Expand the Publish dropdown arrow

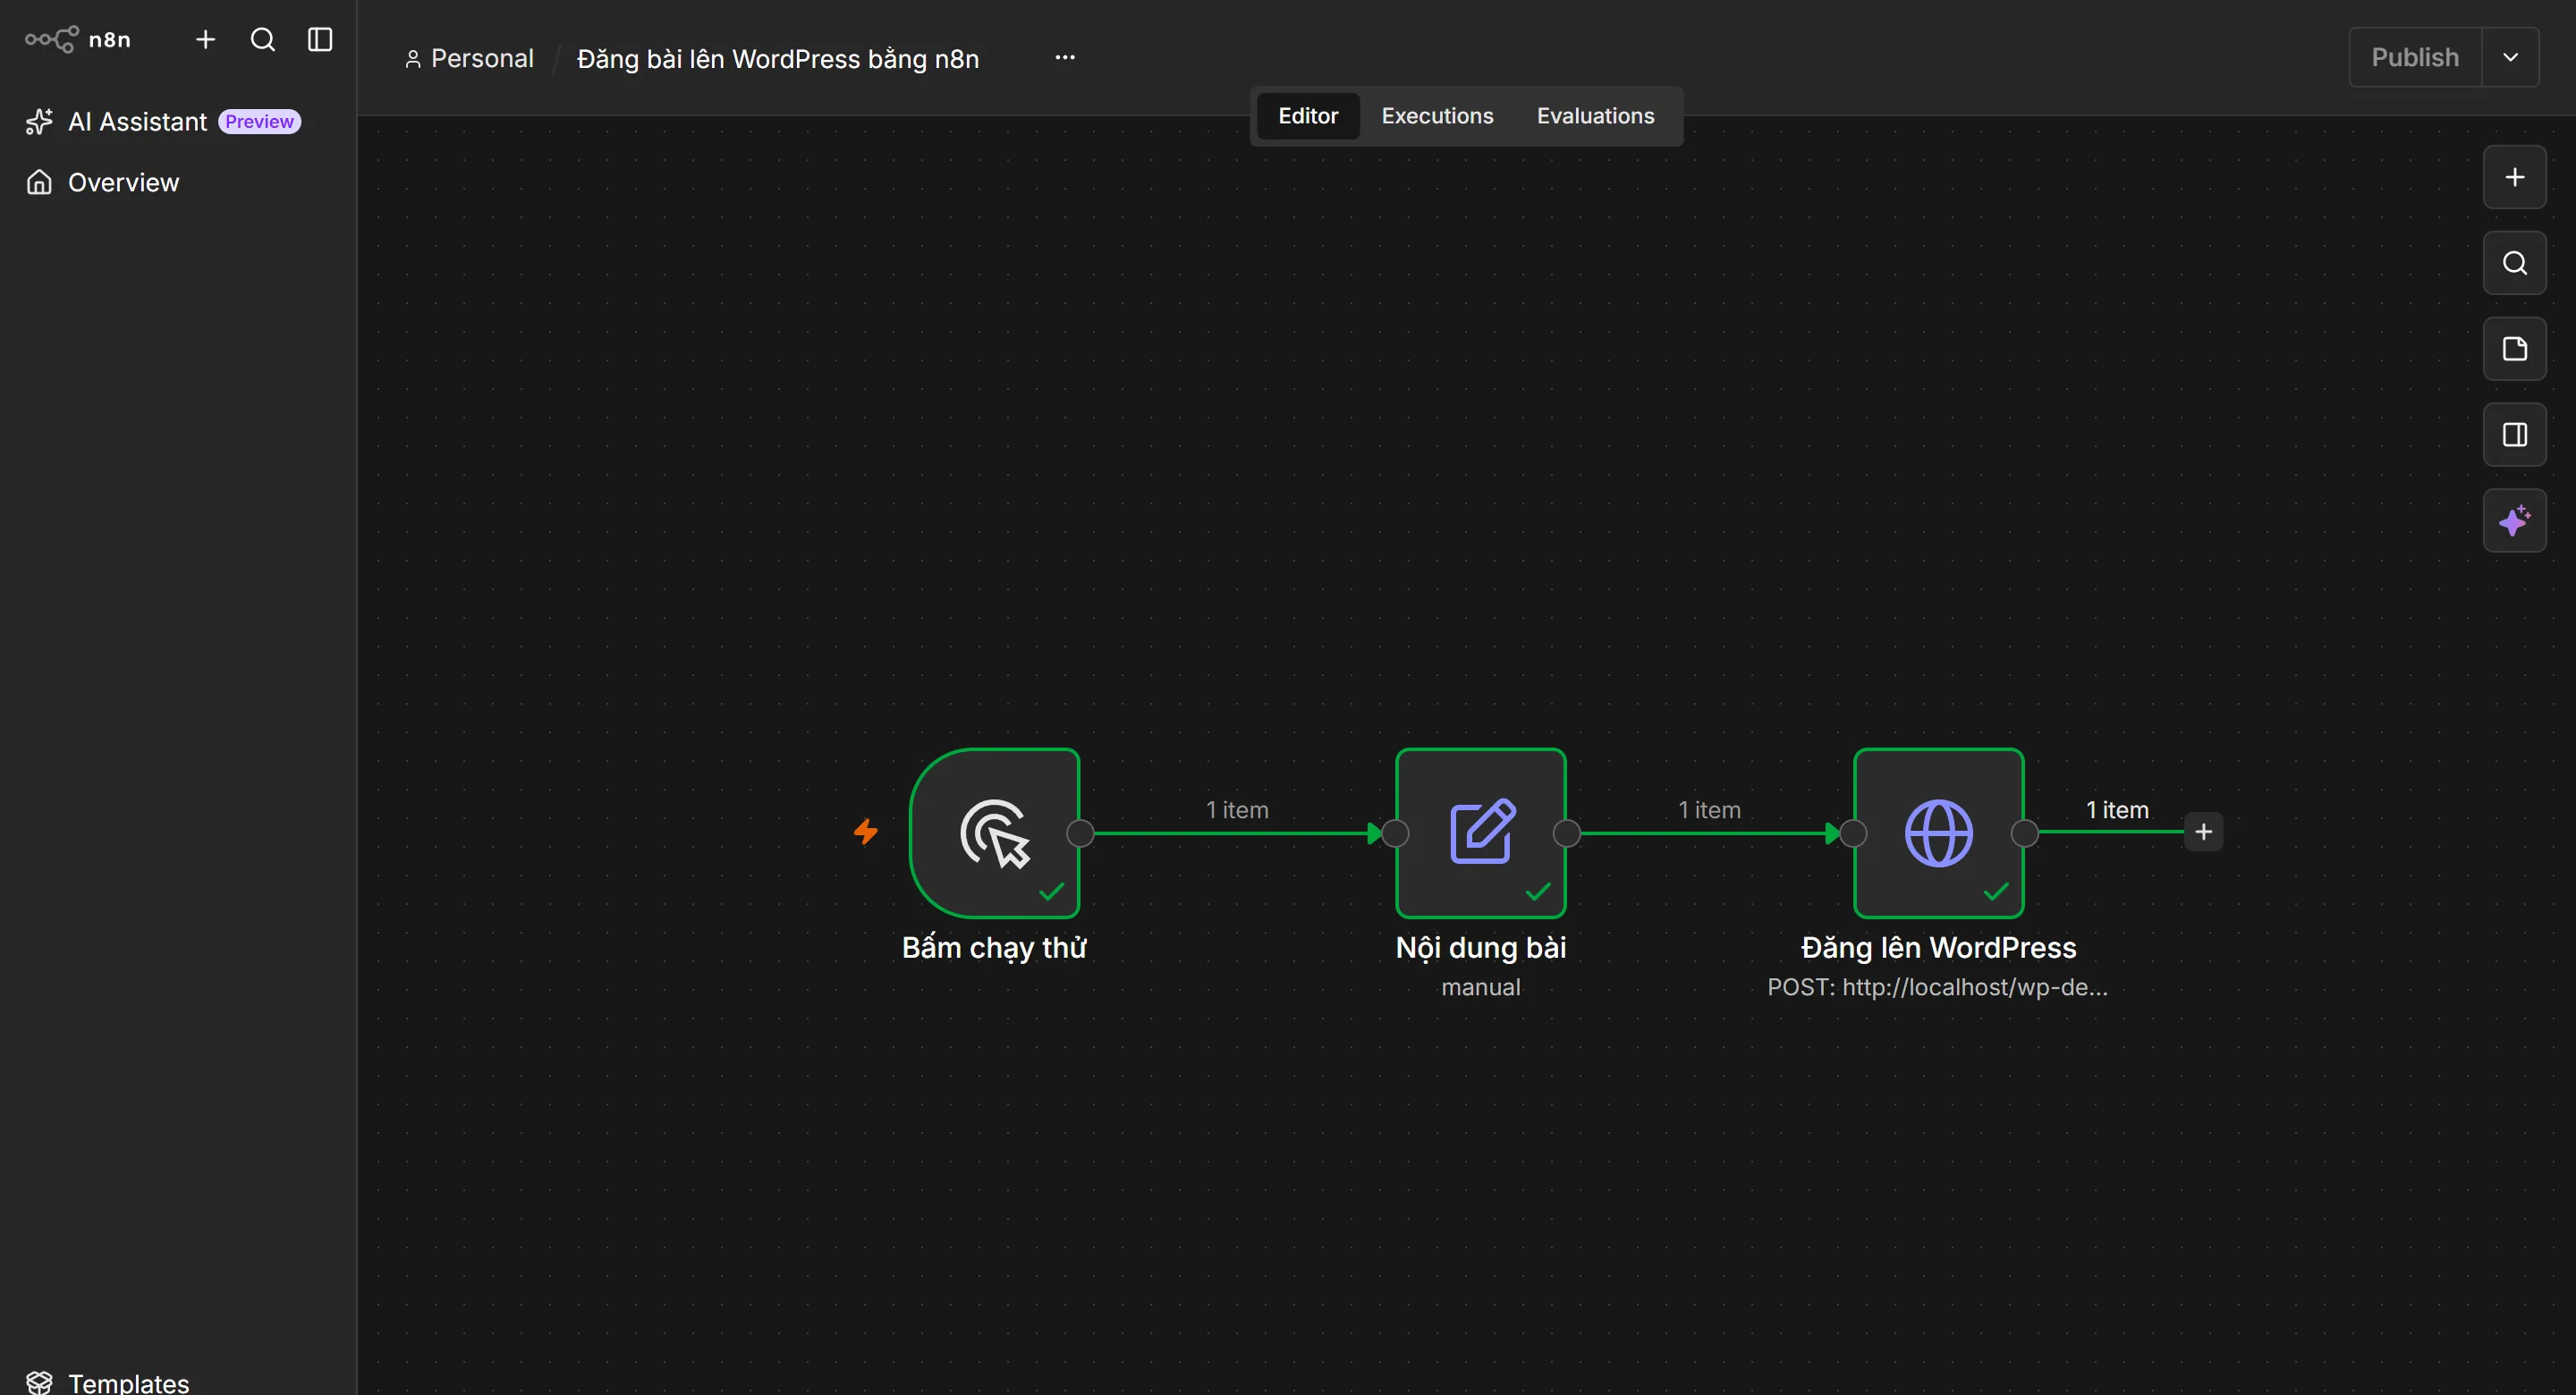pyautogui.click(x=2510, y=57)
